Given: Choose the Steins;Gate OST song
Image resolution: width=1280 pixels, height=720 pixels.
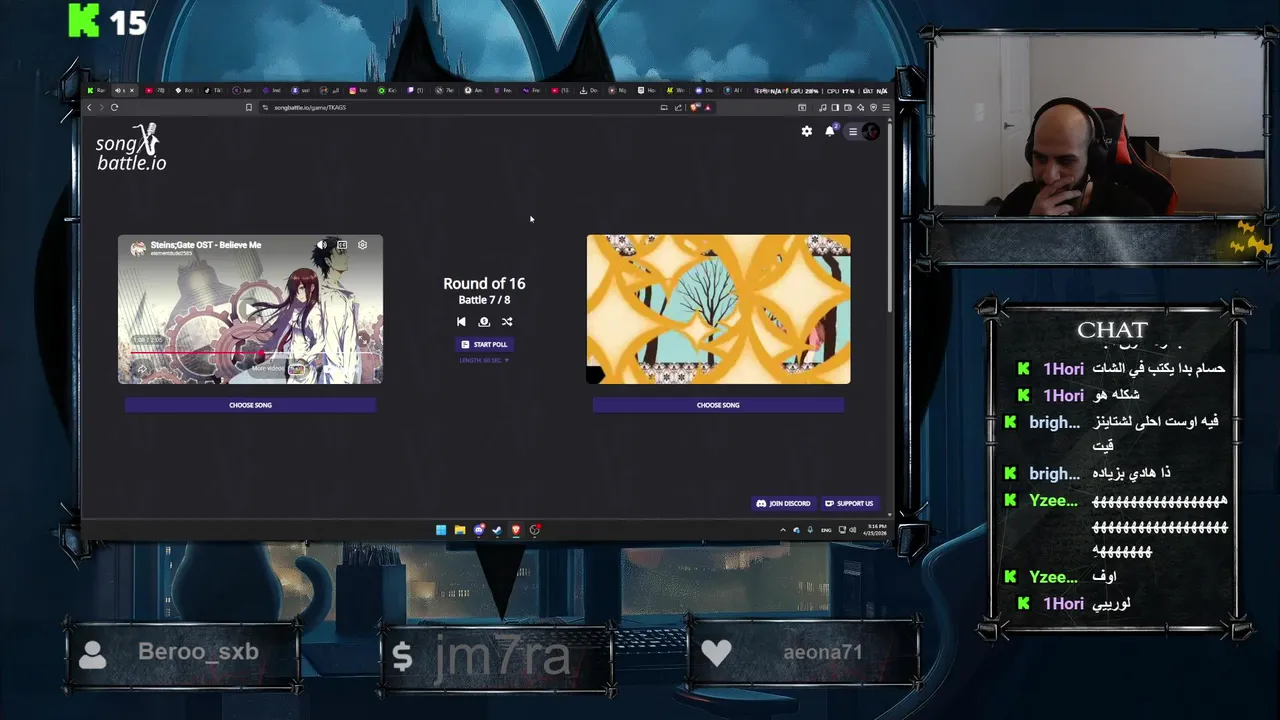Looking at the screenshot, I should pyautogui.click(x=250, y=405).
